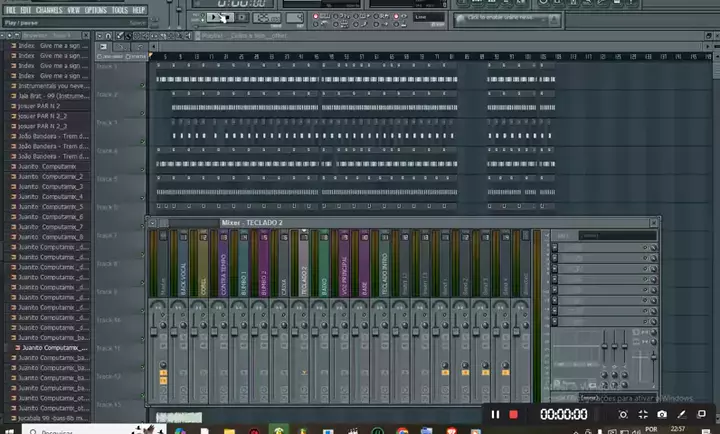Open the FILE menu
Screen dimensions: 720x434
pos(10,9)
